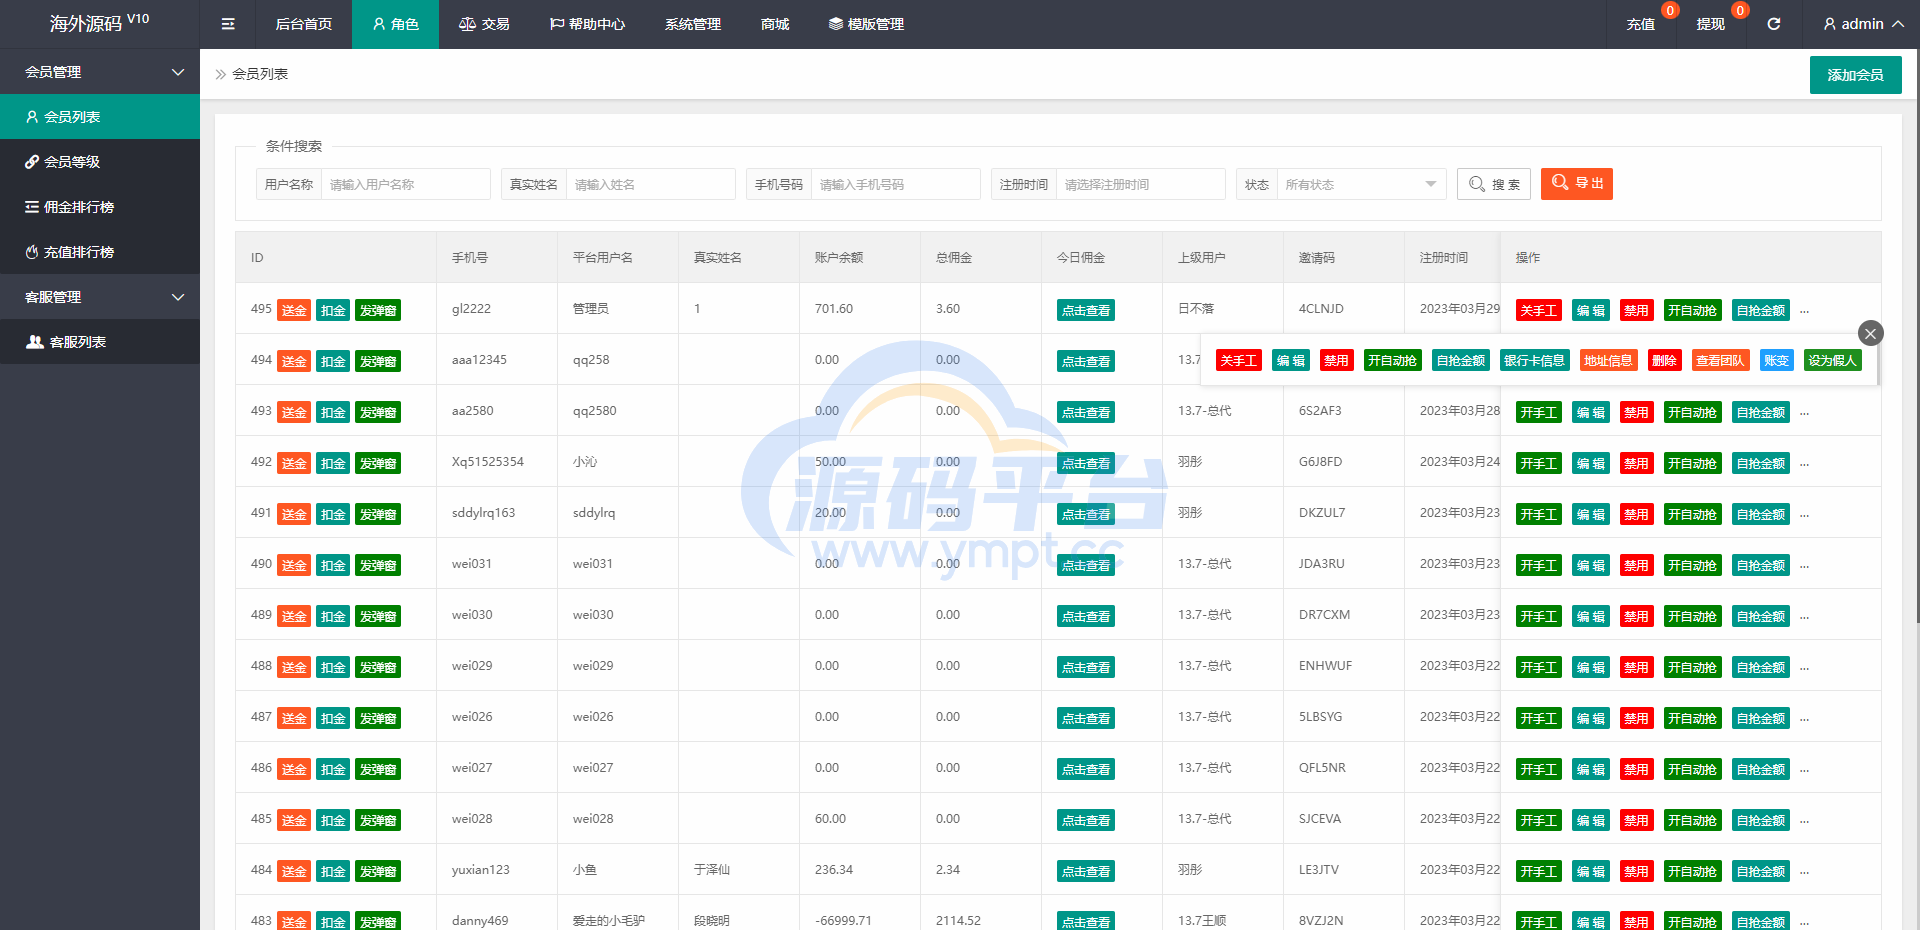The width and height of the screenshot is (1920, 930).
Task: Click red 删除 in the popup
Action: tap(1664, 361)
